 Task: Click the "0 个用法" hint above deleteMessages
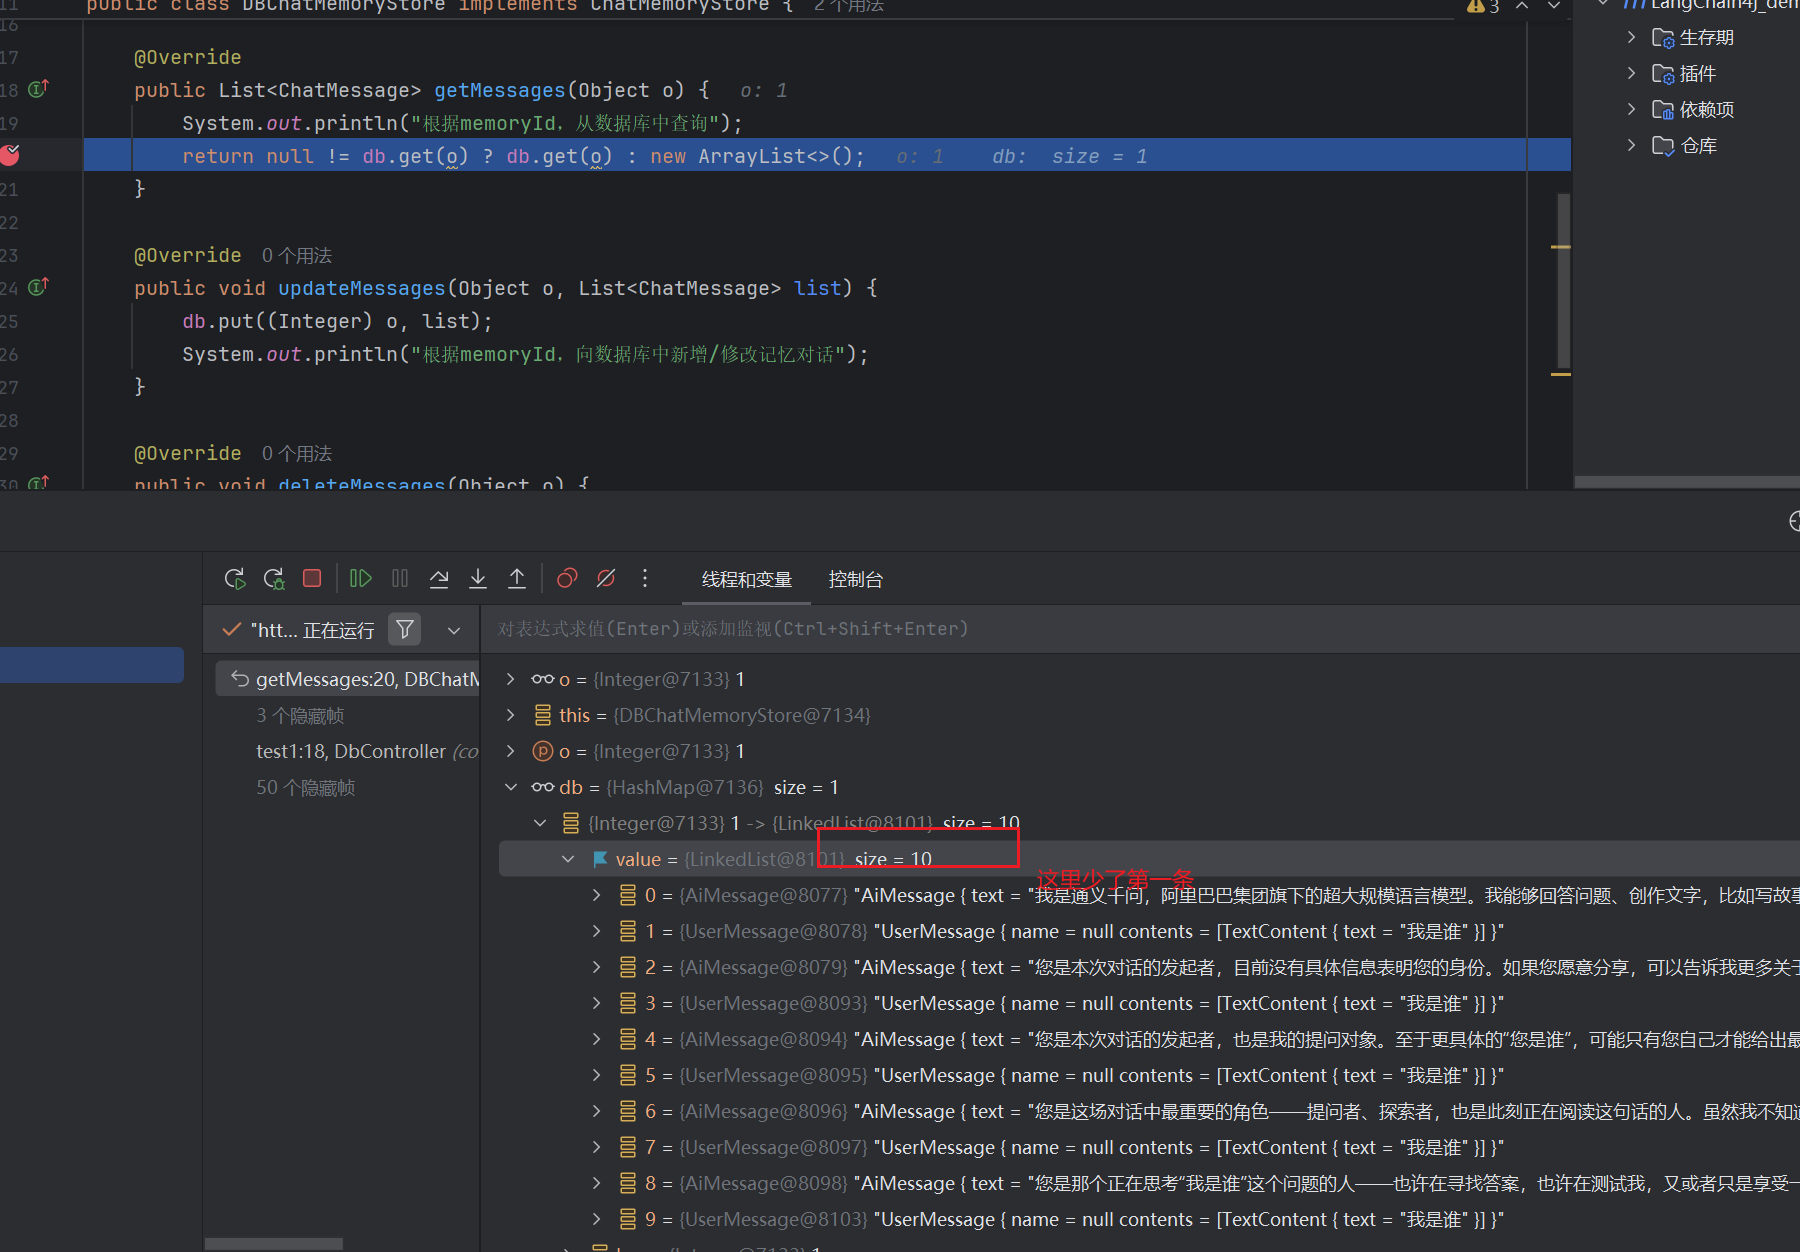297,454
